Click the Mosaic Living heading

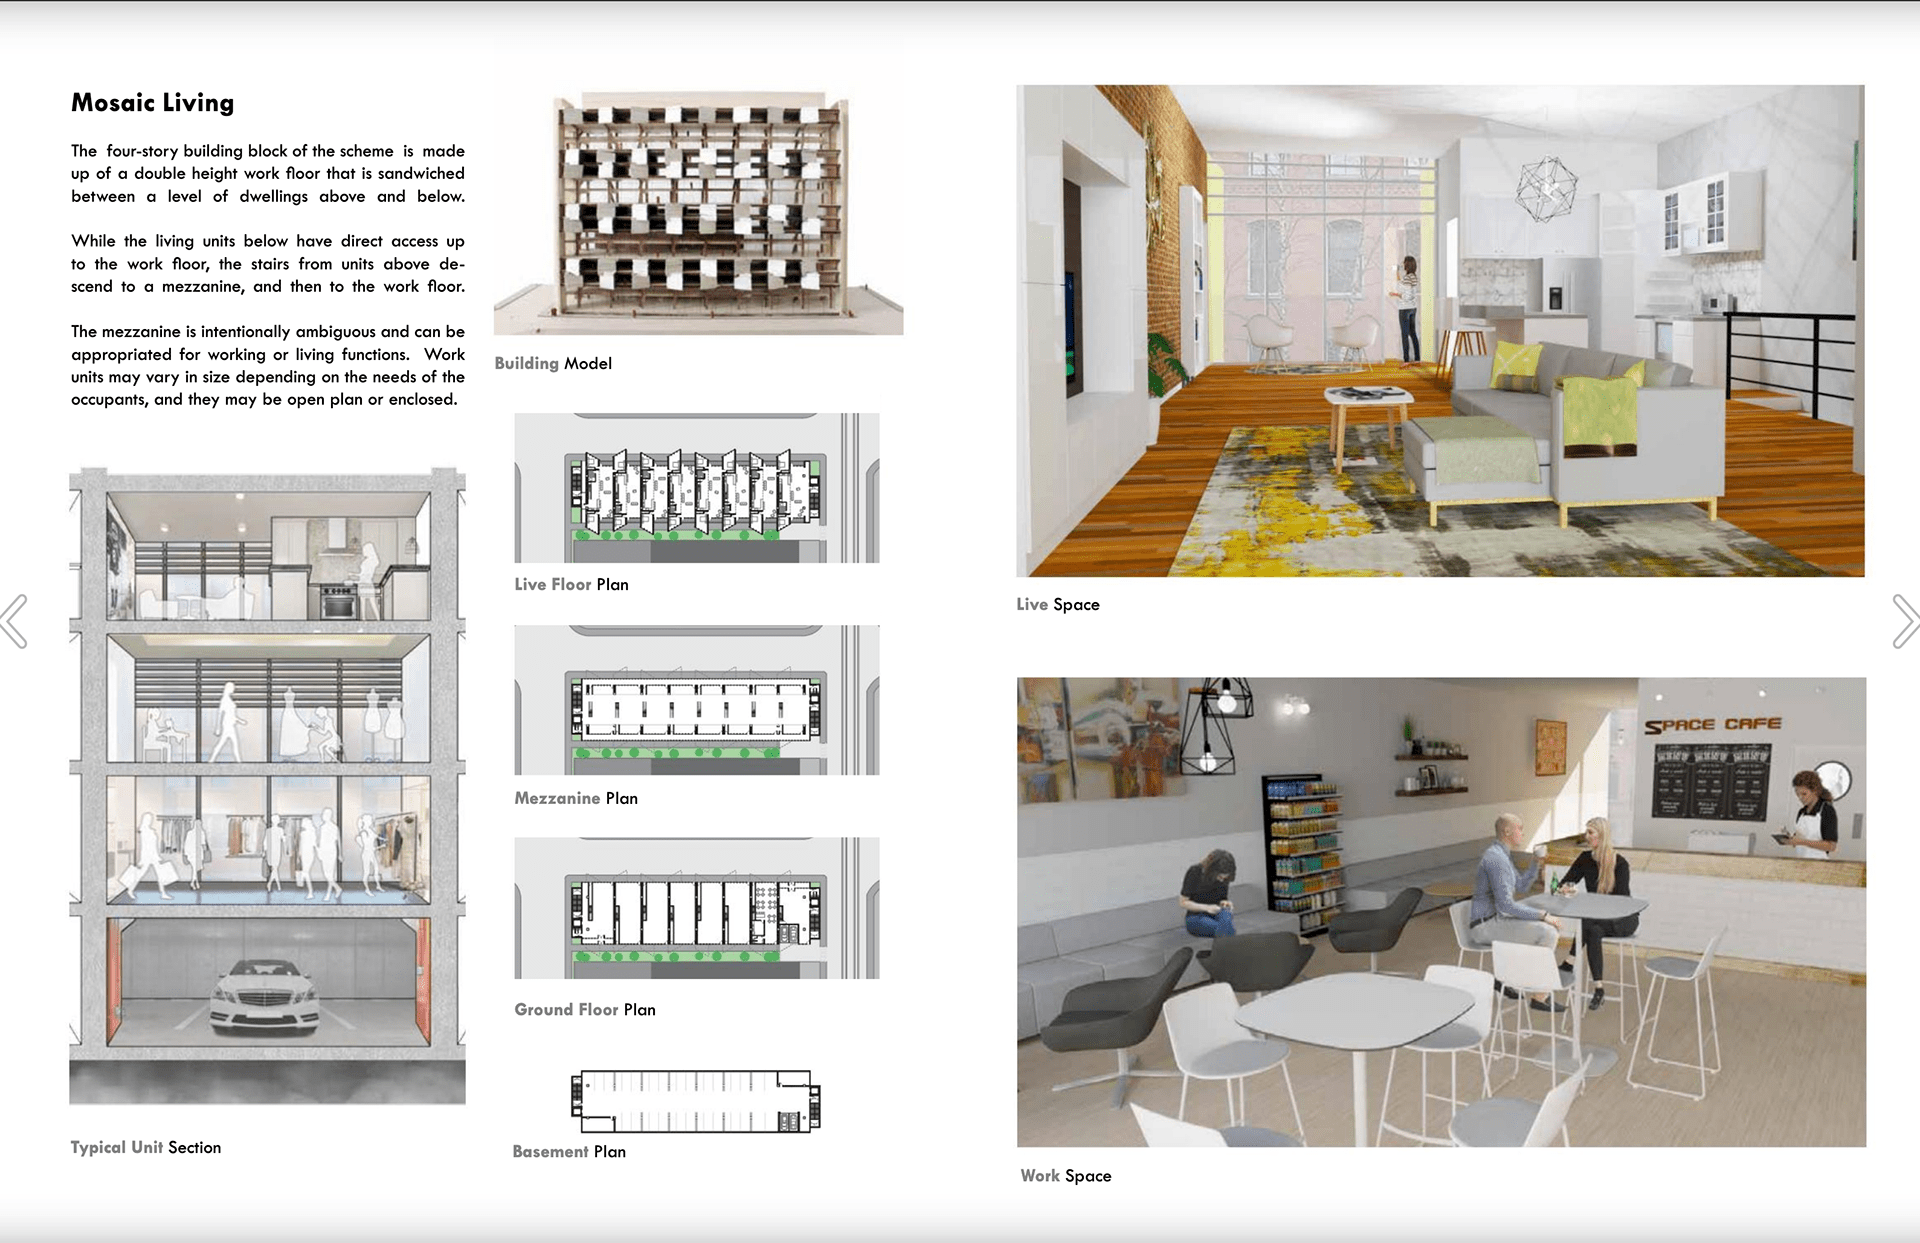152,103
